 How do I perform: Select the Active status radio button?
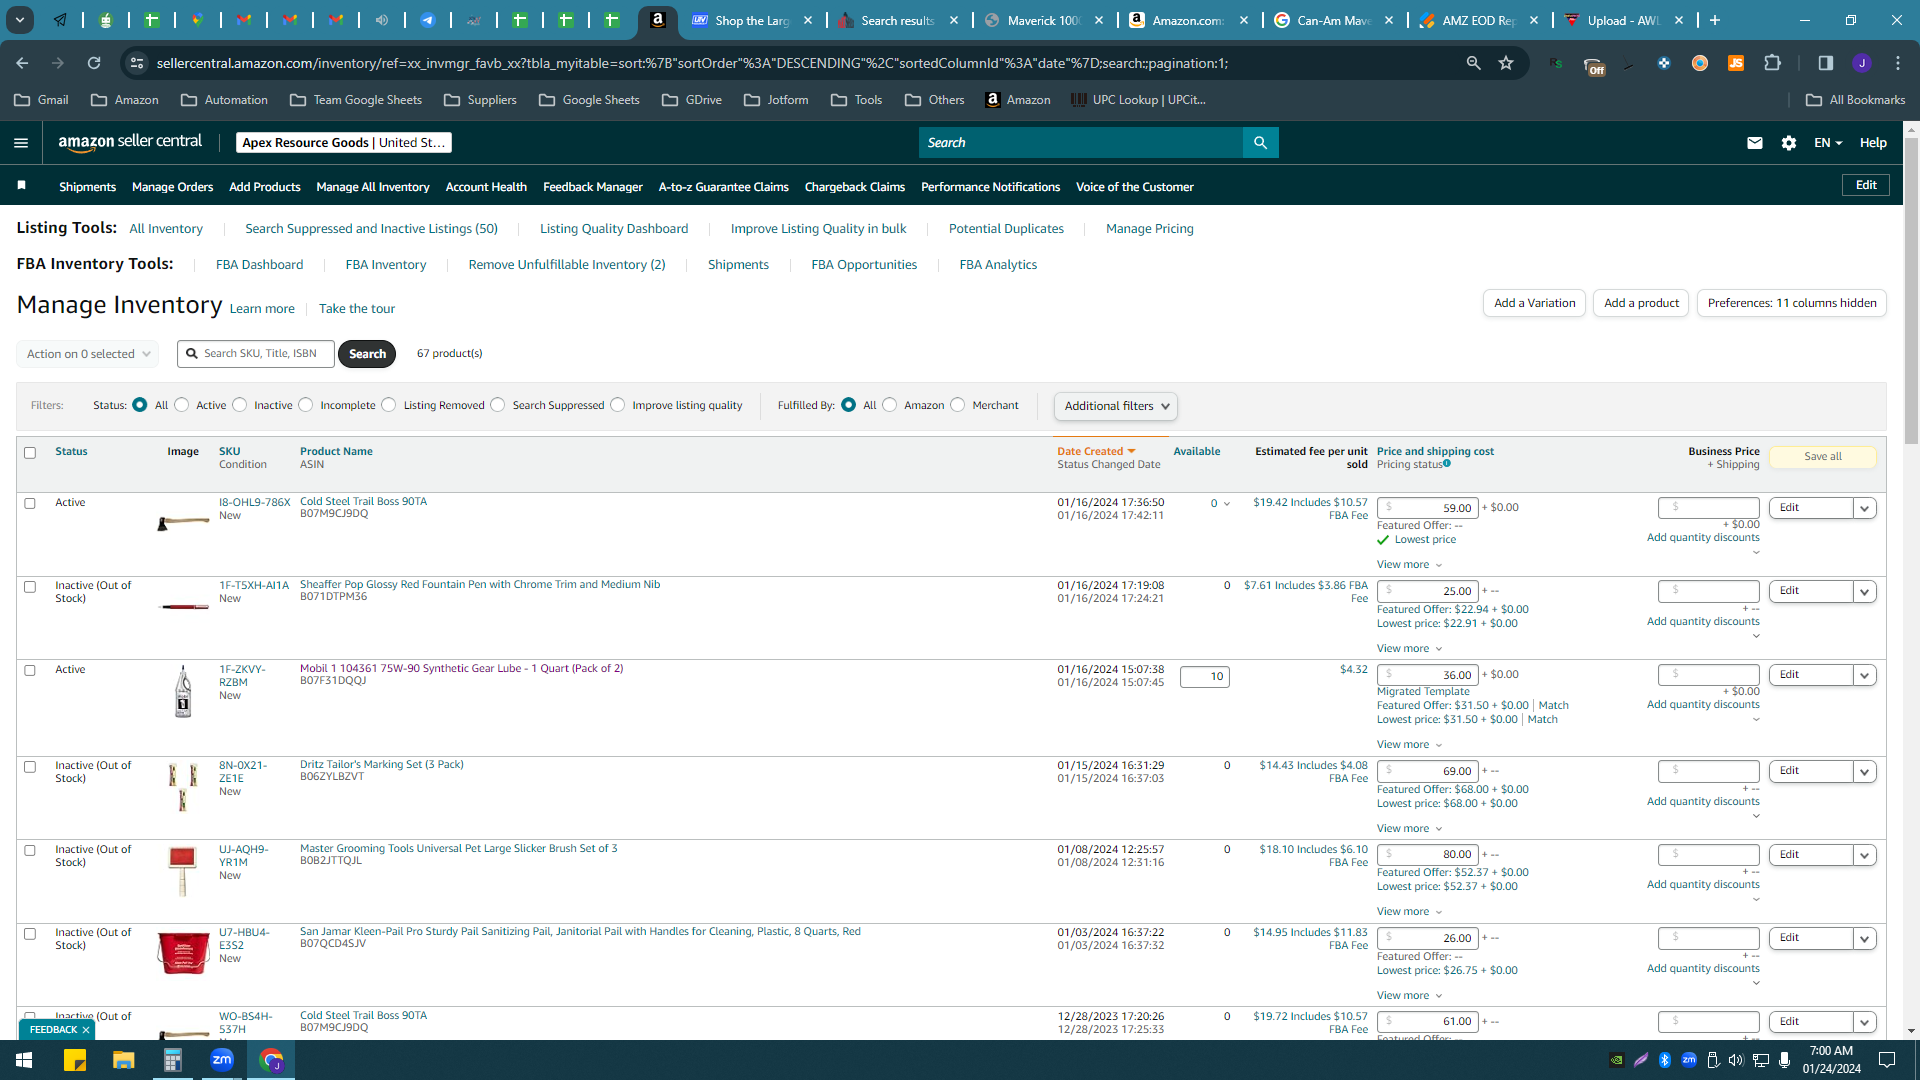[x=182, y=405]
